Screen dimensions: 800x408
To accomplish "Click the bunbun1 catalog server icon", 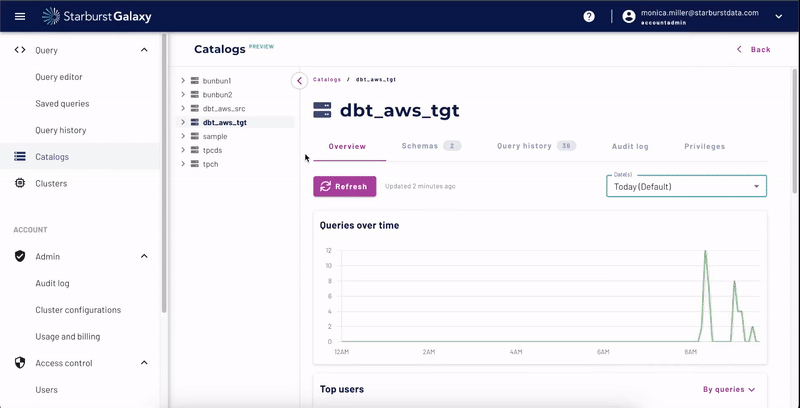I will point(194,81).
